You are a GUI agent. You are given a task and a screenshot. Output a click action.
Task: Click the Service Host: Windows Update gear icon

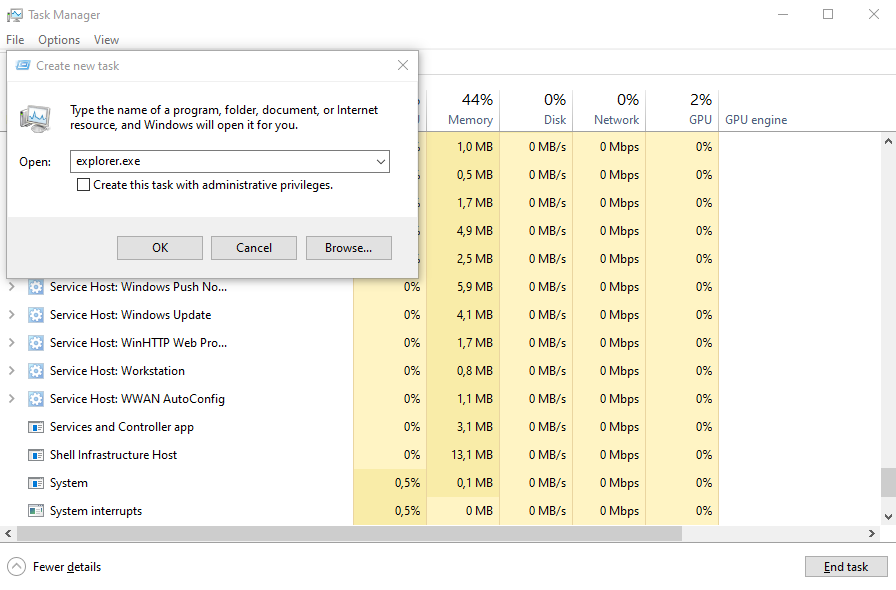click(36, 315)
